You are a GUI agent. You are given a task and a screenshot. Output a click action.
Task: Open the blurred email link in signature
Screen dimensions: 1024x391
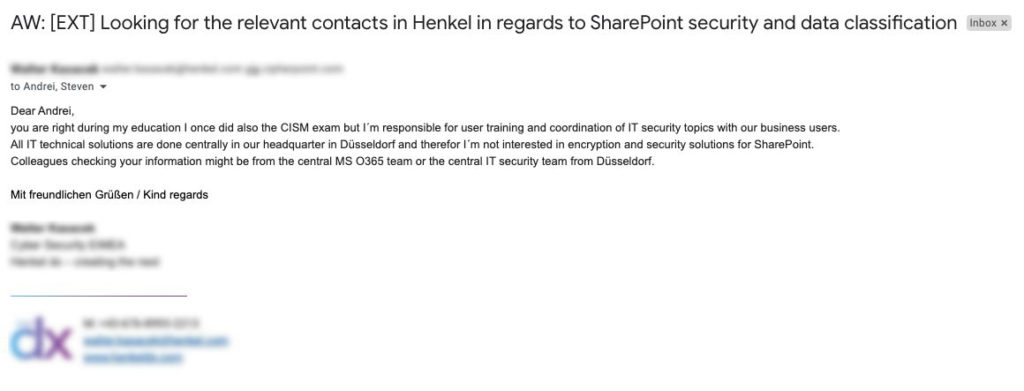coord(155,340)
